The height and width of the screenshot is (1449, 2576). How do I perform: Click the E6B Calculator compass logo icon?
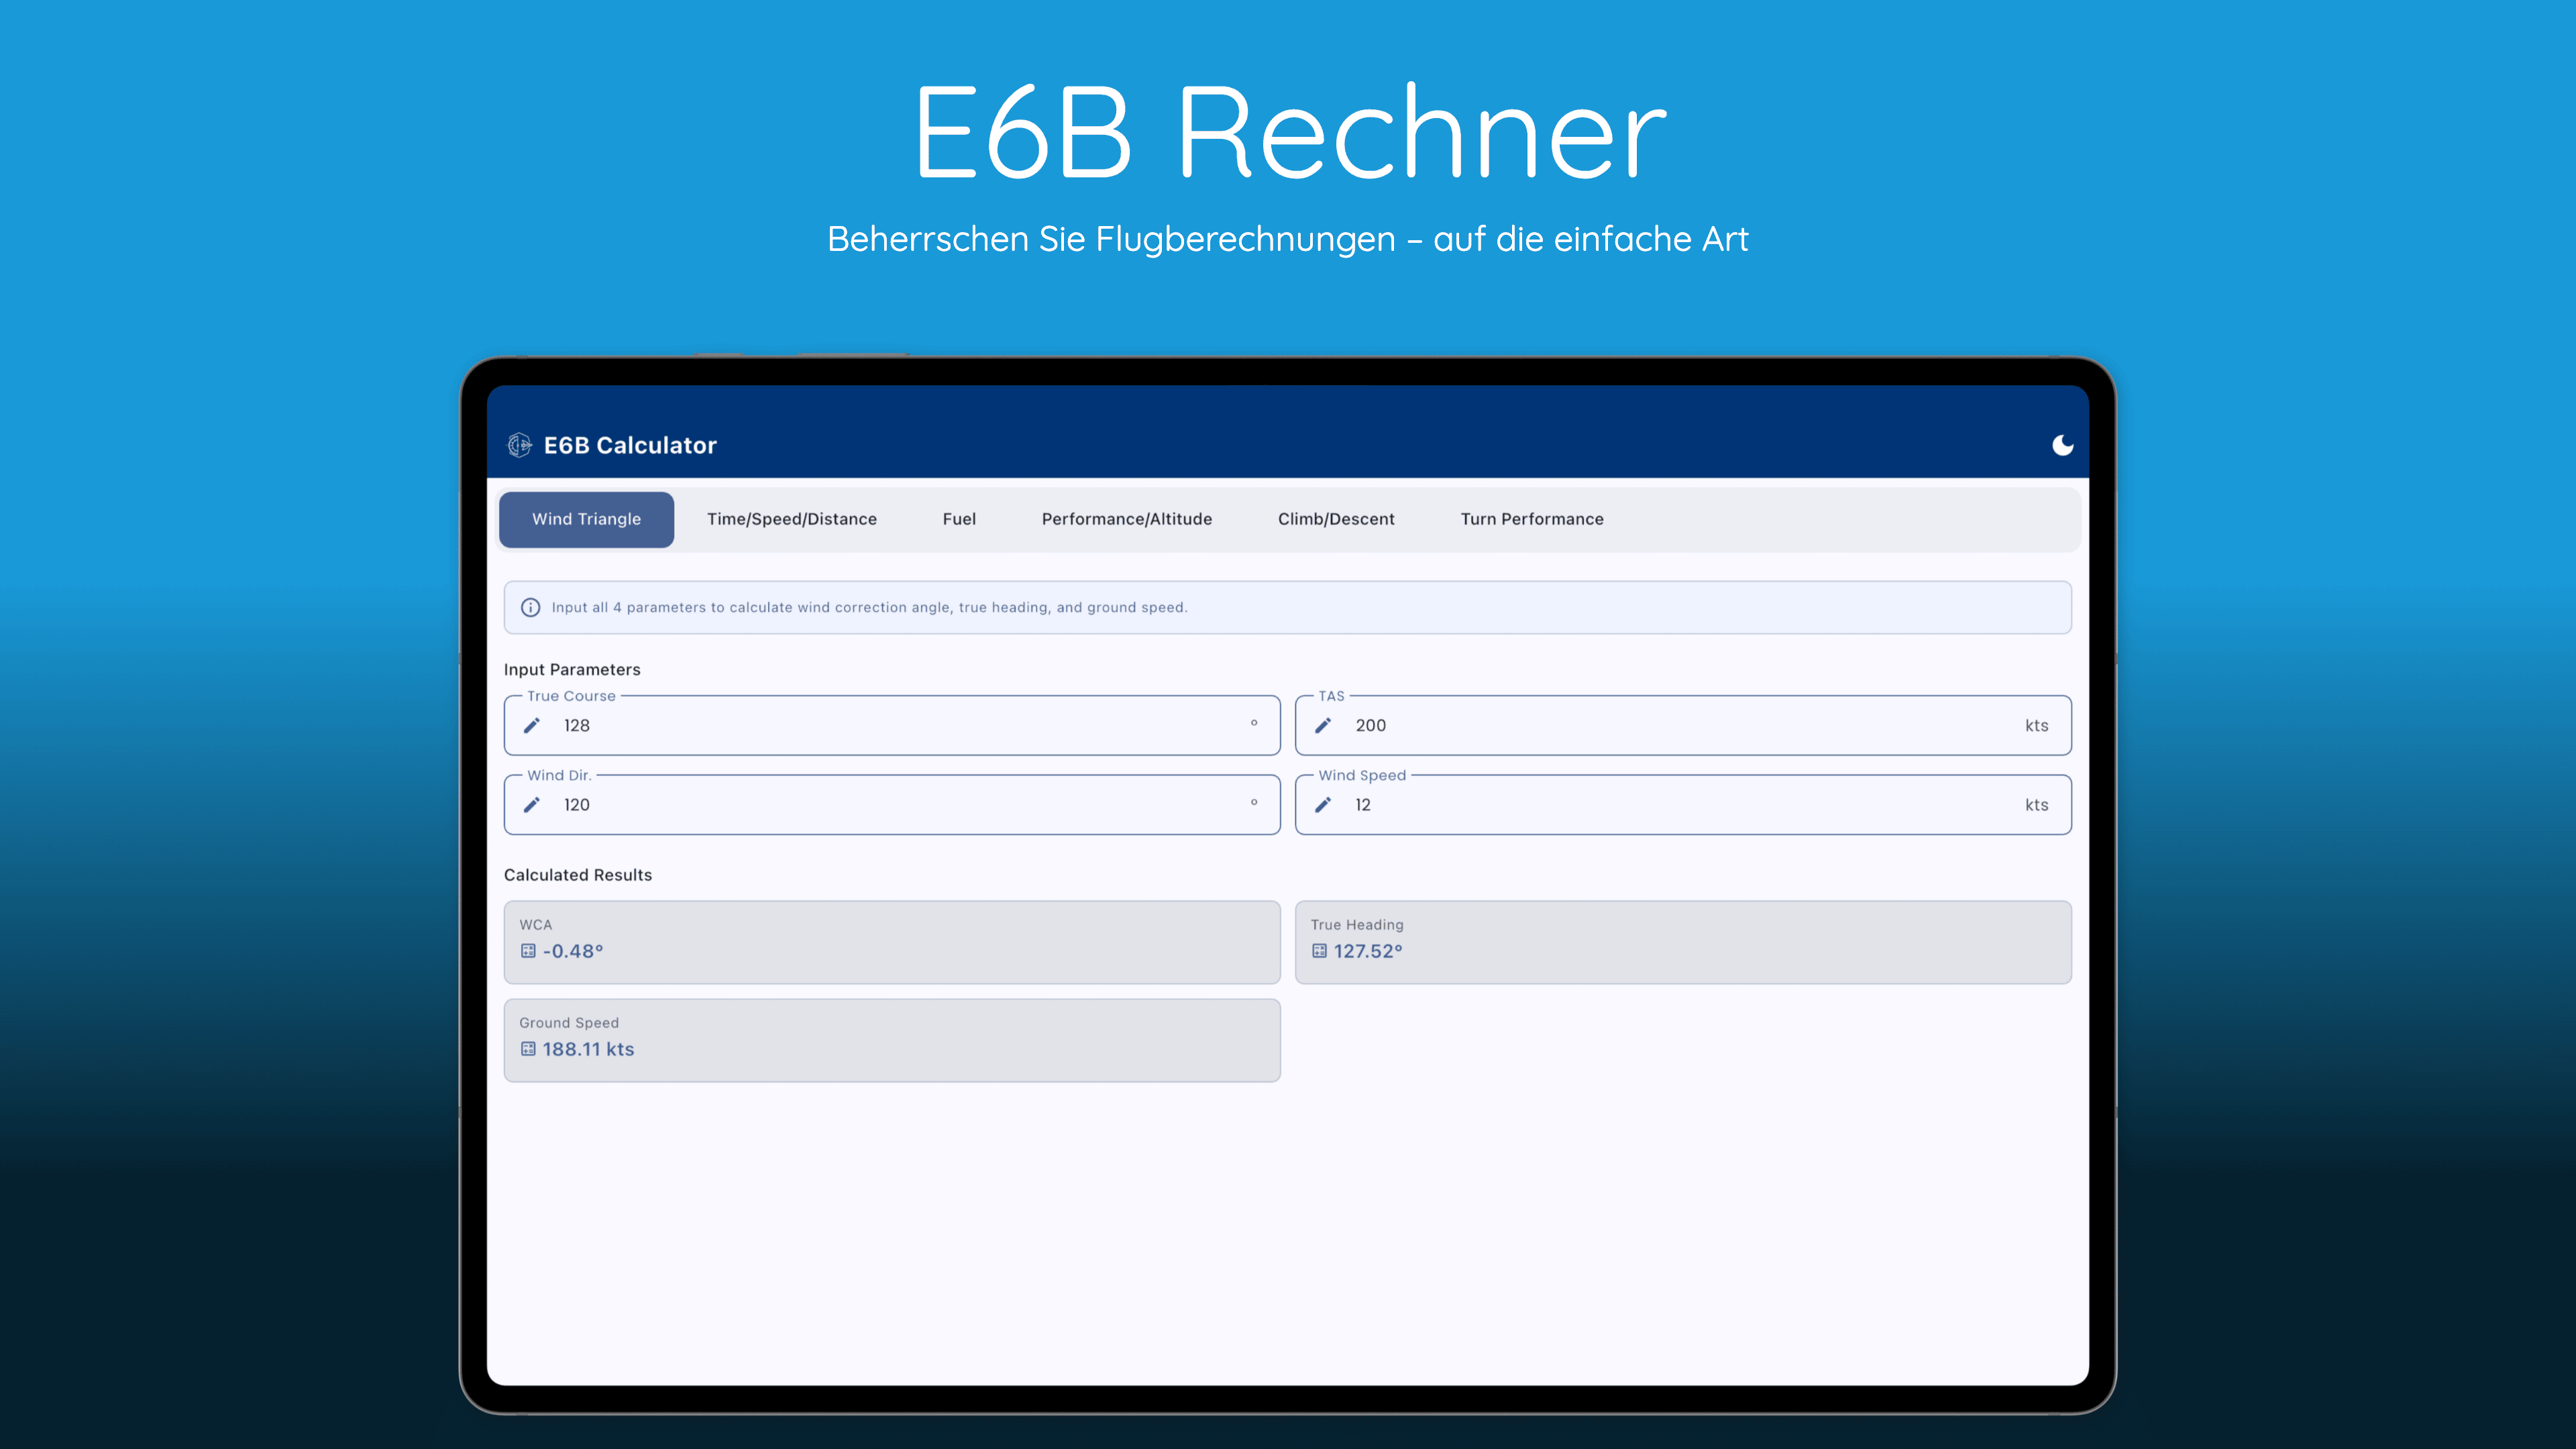point(519,445)
